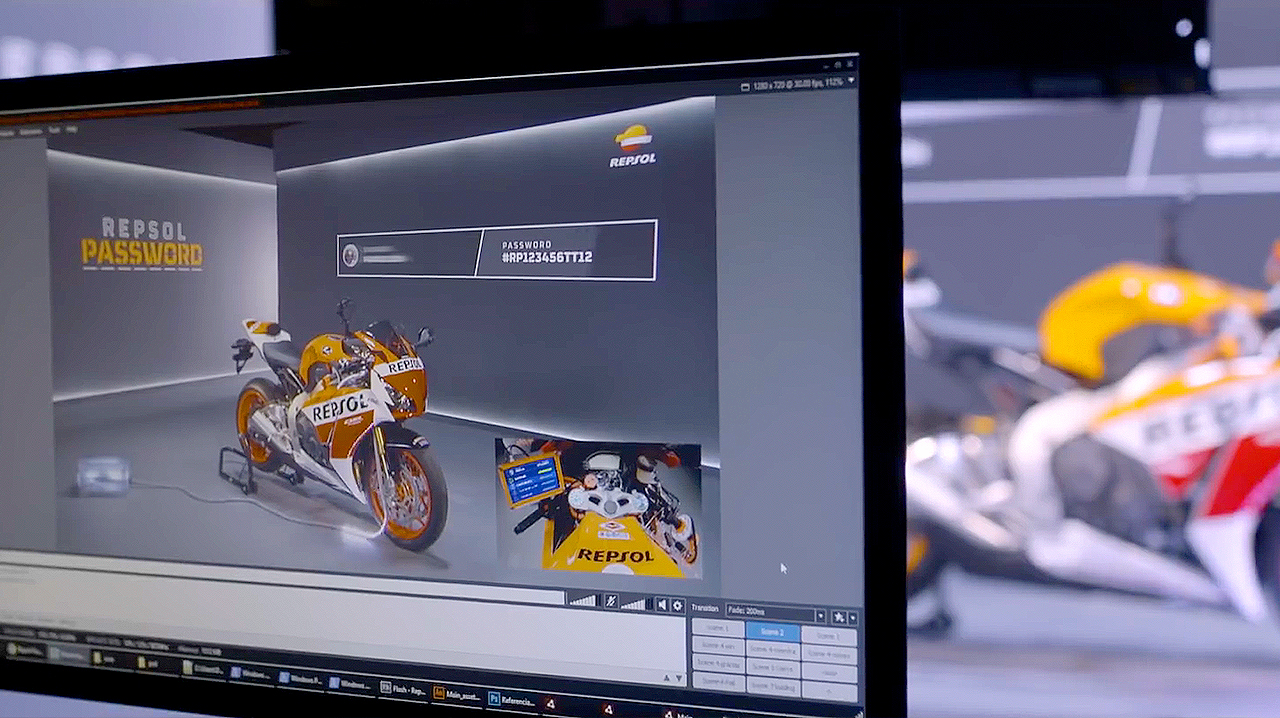Select the handlebar camera inset in the preview

click(598, 508)
